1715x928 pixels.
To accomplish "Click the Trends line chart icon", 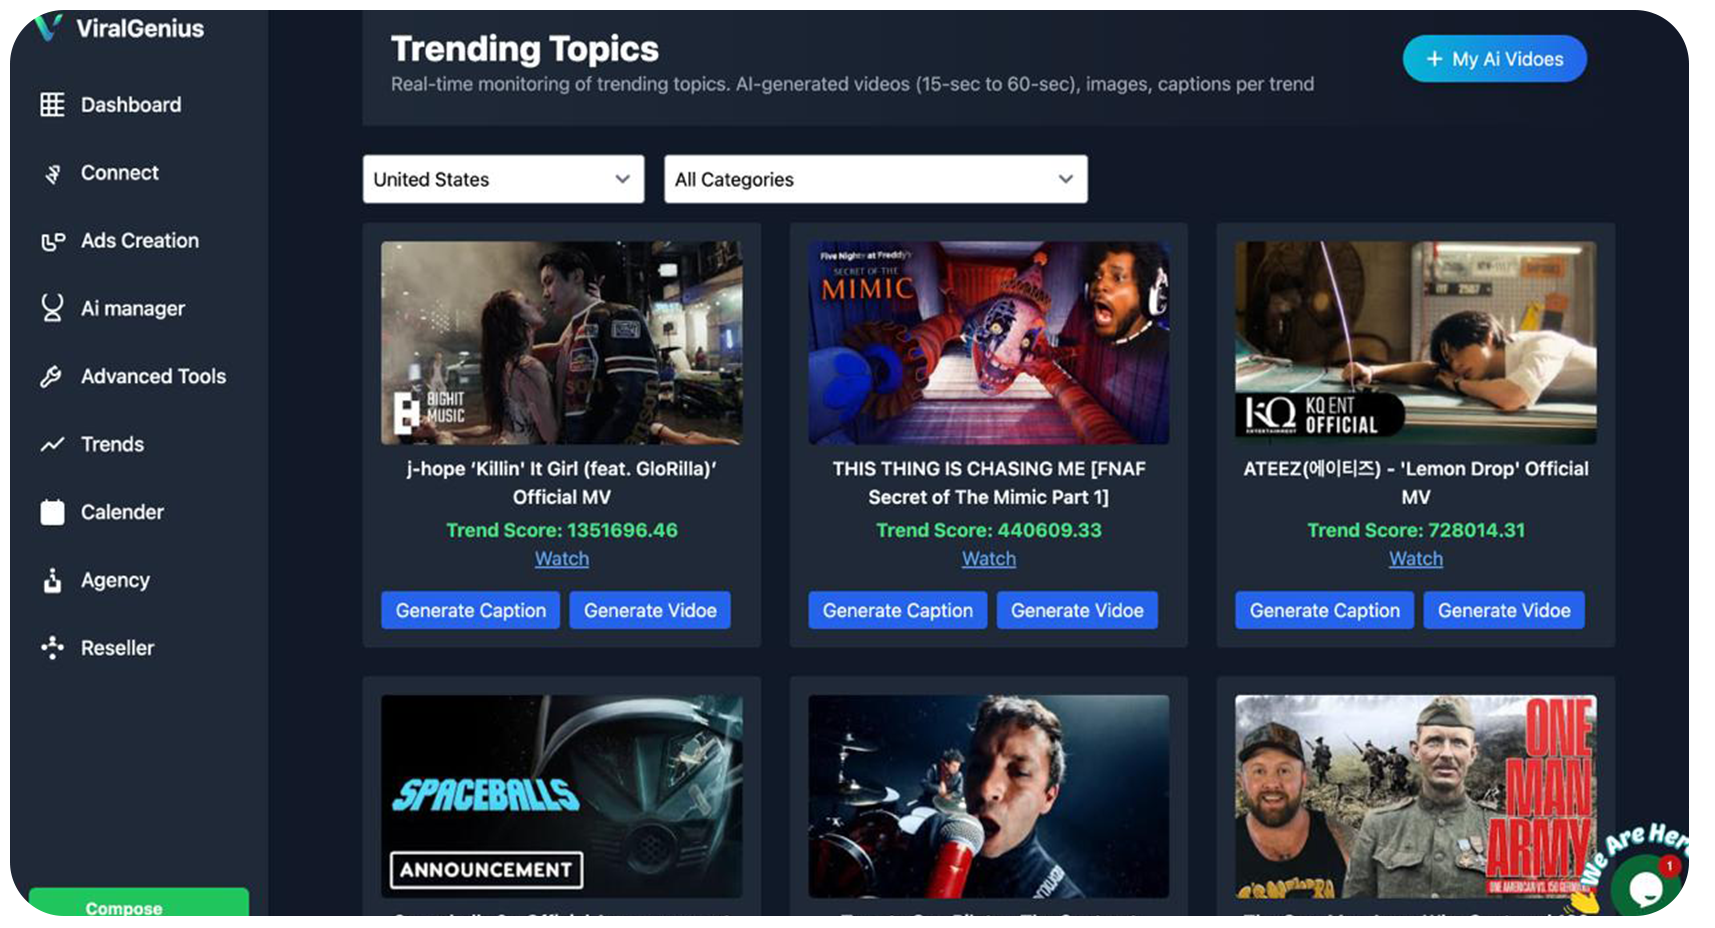I will point(52,444).
